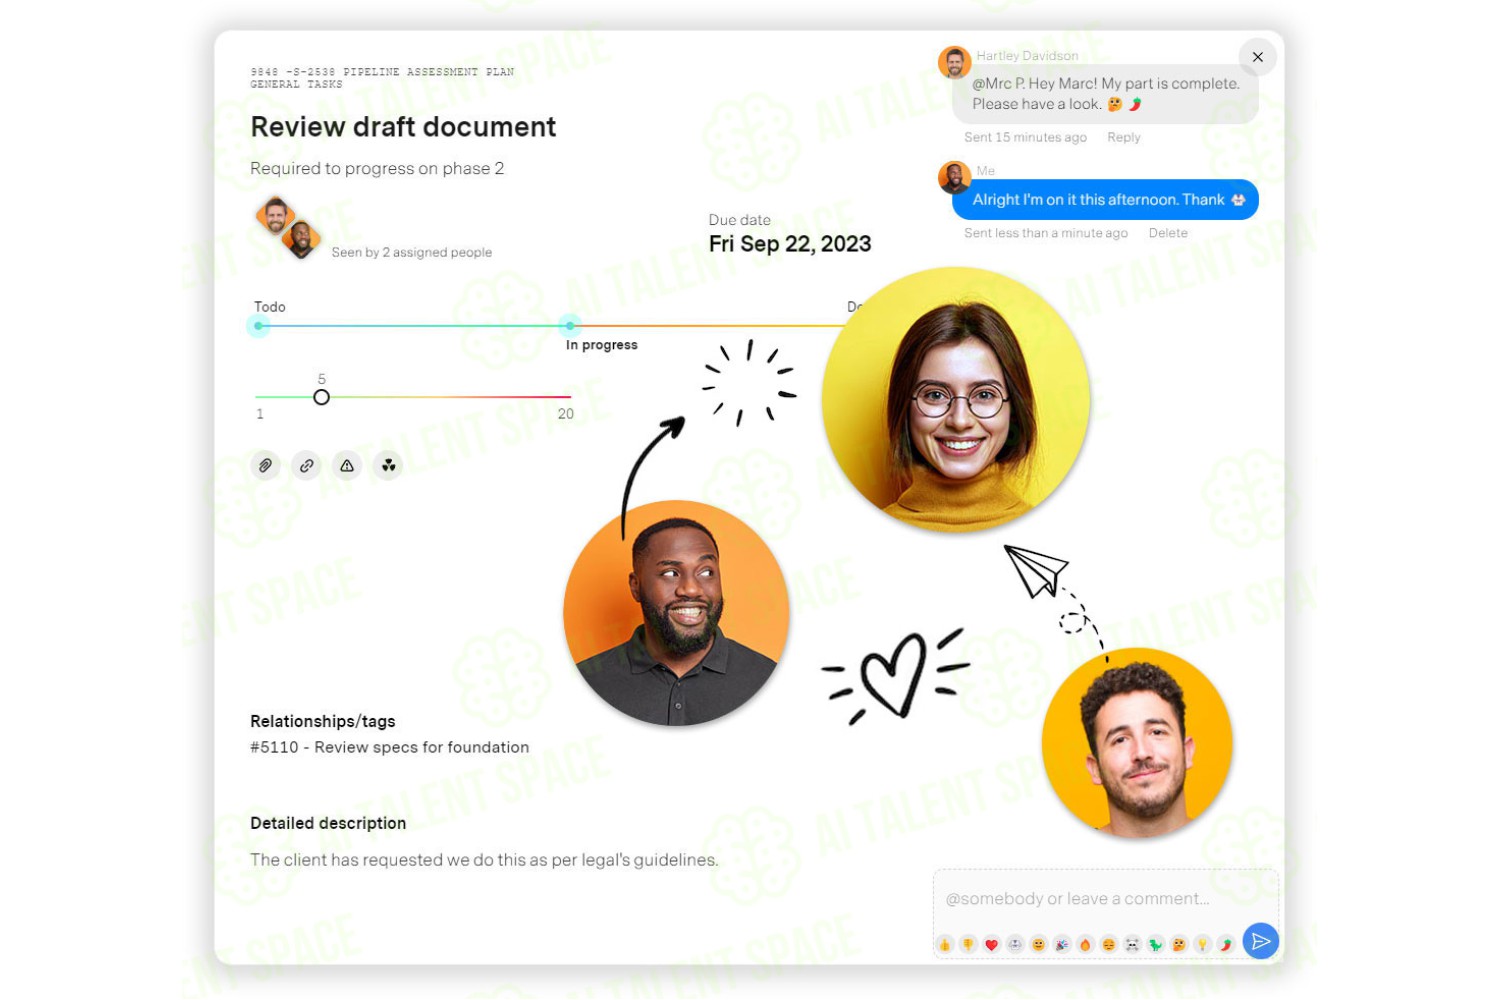Screen dimensions: 1500x1000
Task: Open tag #5110 - Review specs for foundation
Action: (389, 748)
